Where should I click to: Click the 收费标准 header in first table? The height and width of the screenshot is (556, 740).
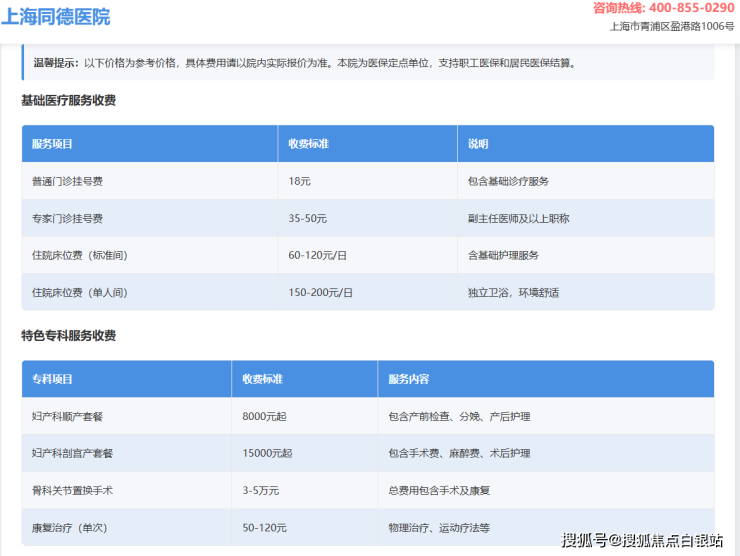[x=308, y=144]
